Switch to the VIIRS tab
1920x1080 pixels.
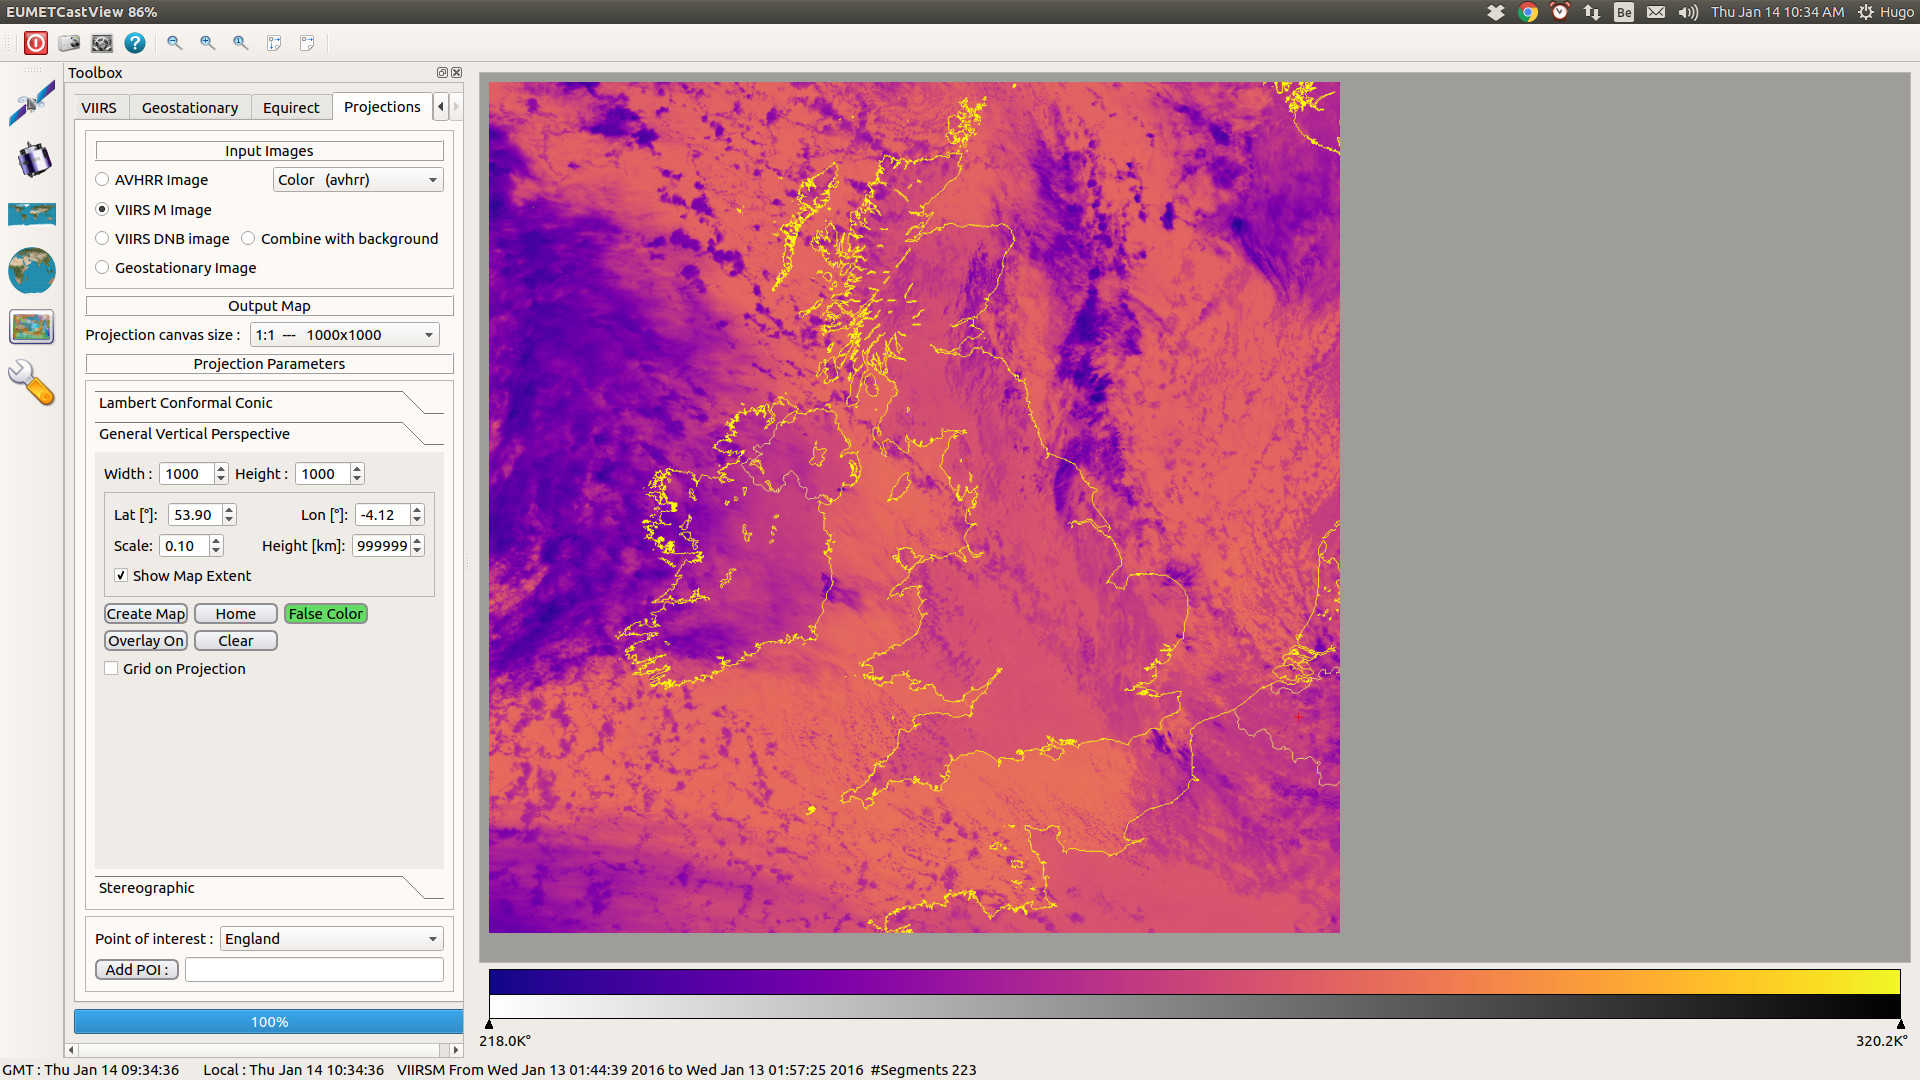[99, 108]
